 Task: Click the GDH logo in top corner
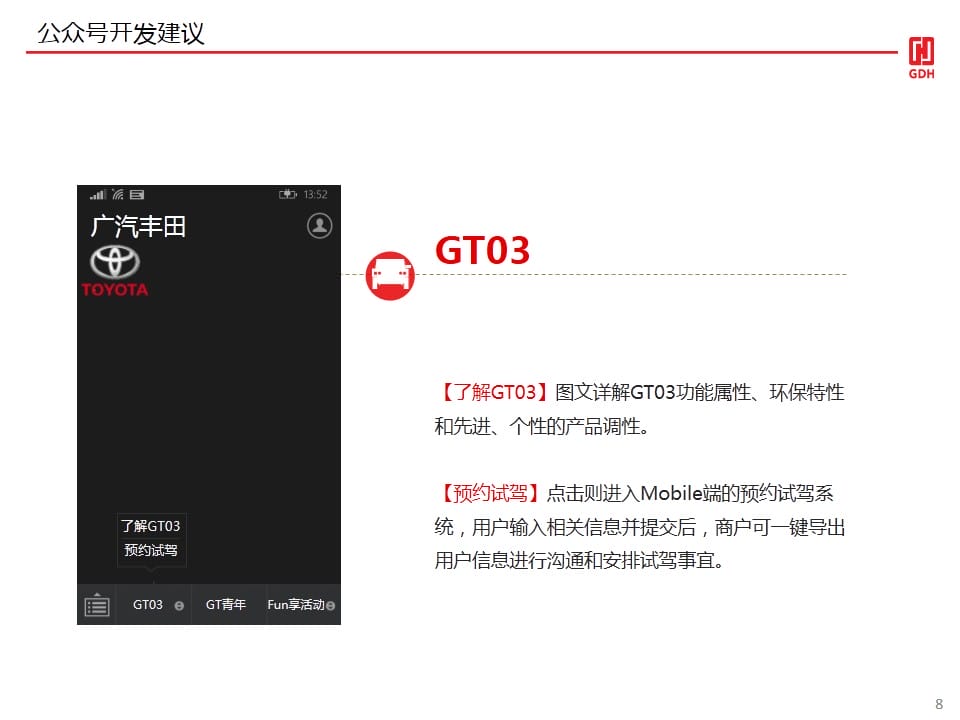921,58
